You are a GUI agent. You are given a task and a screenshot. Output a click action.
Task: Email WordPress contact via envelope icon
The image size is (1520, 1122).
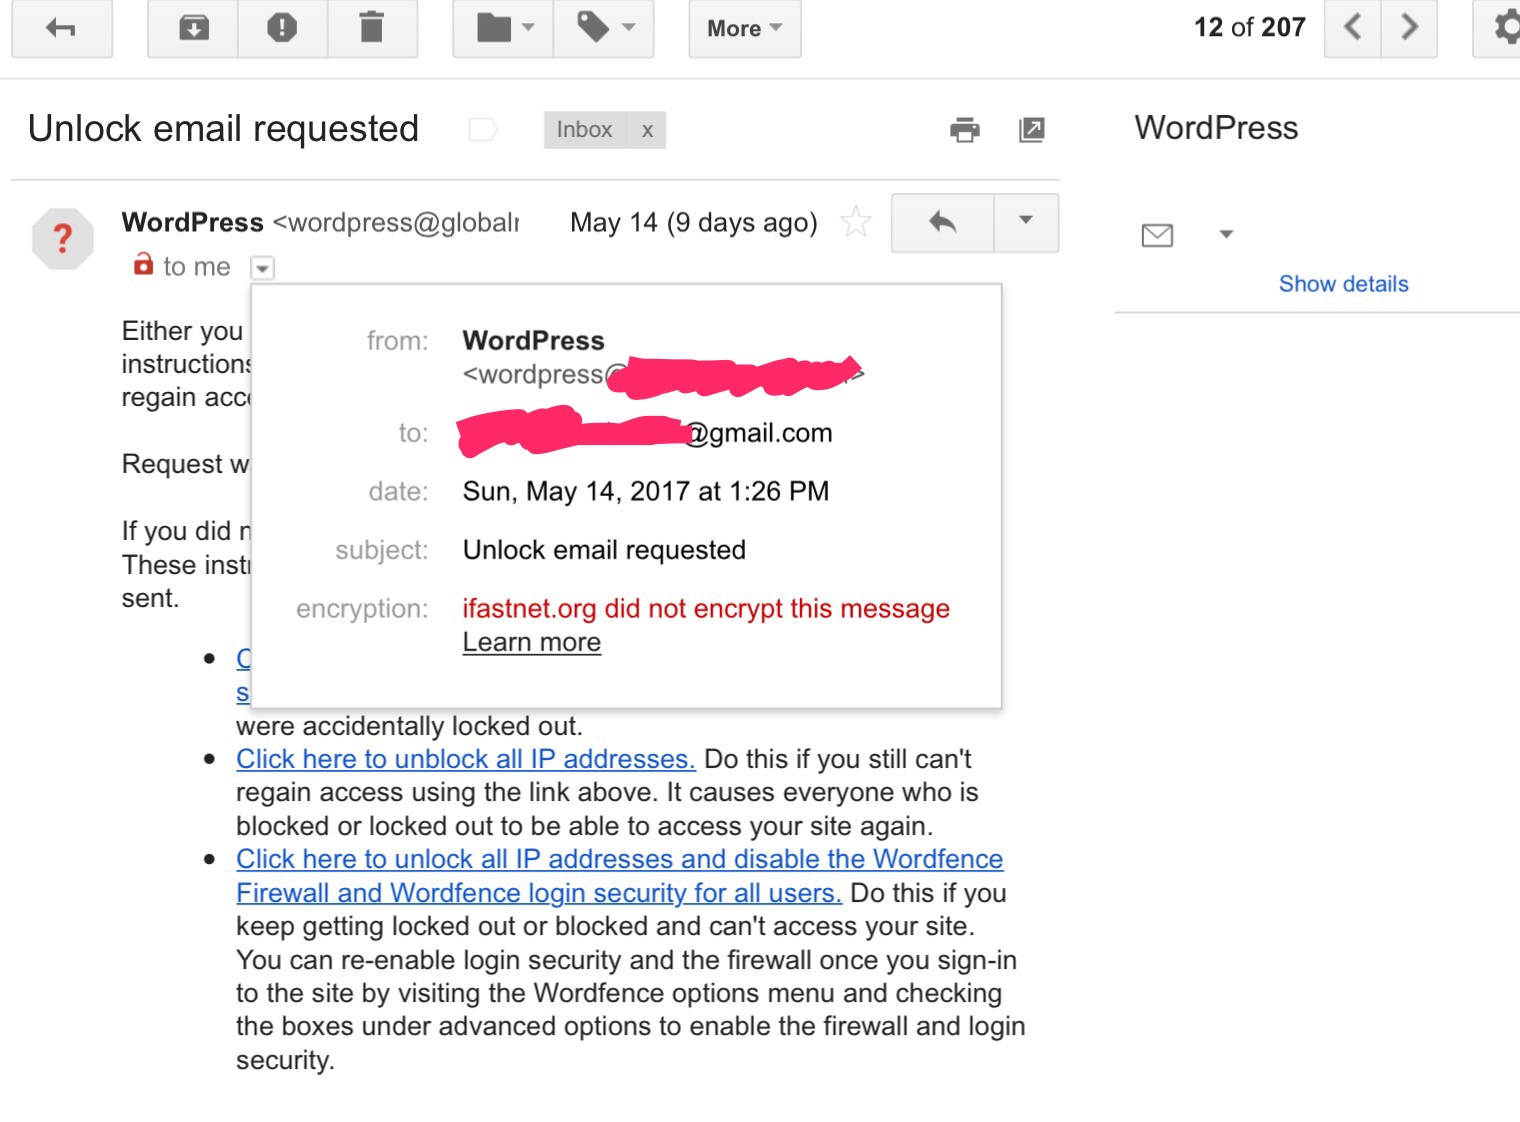[1157, 235]
